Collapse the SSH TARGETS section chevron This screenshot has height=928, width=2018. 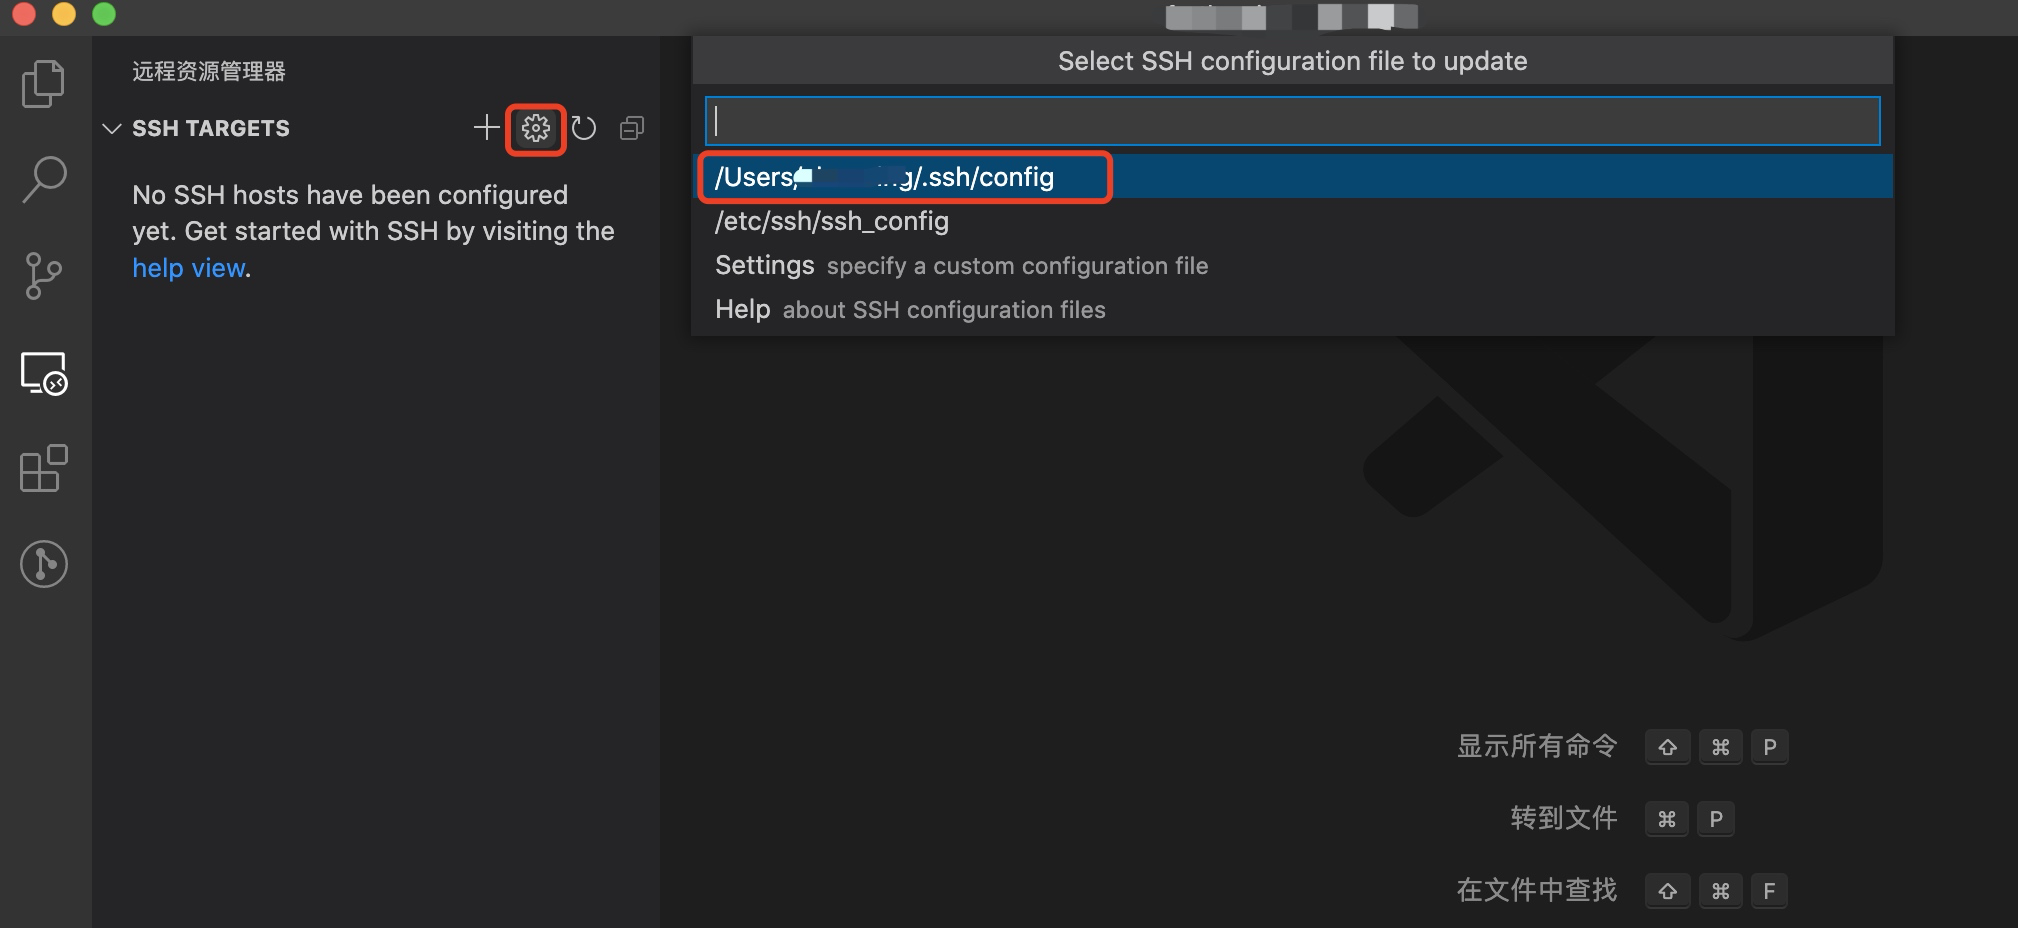click(x=112, y=128)
